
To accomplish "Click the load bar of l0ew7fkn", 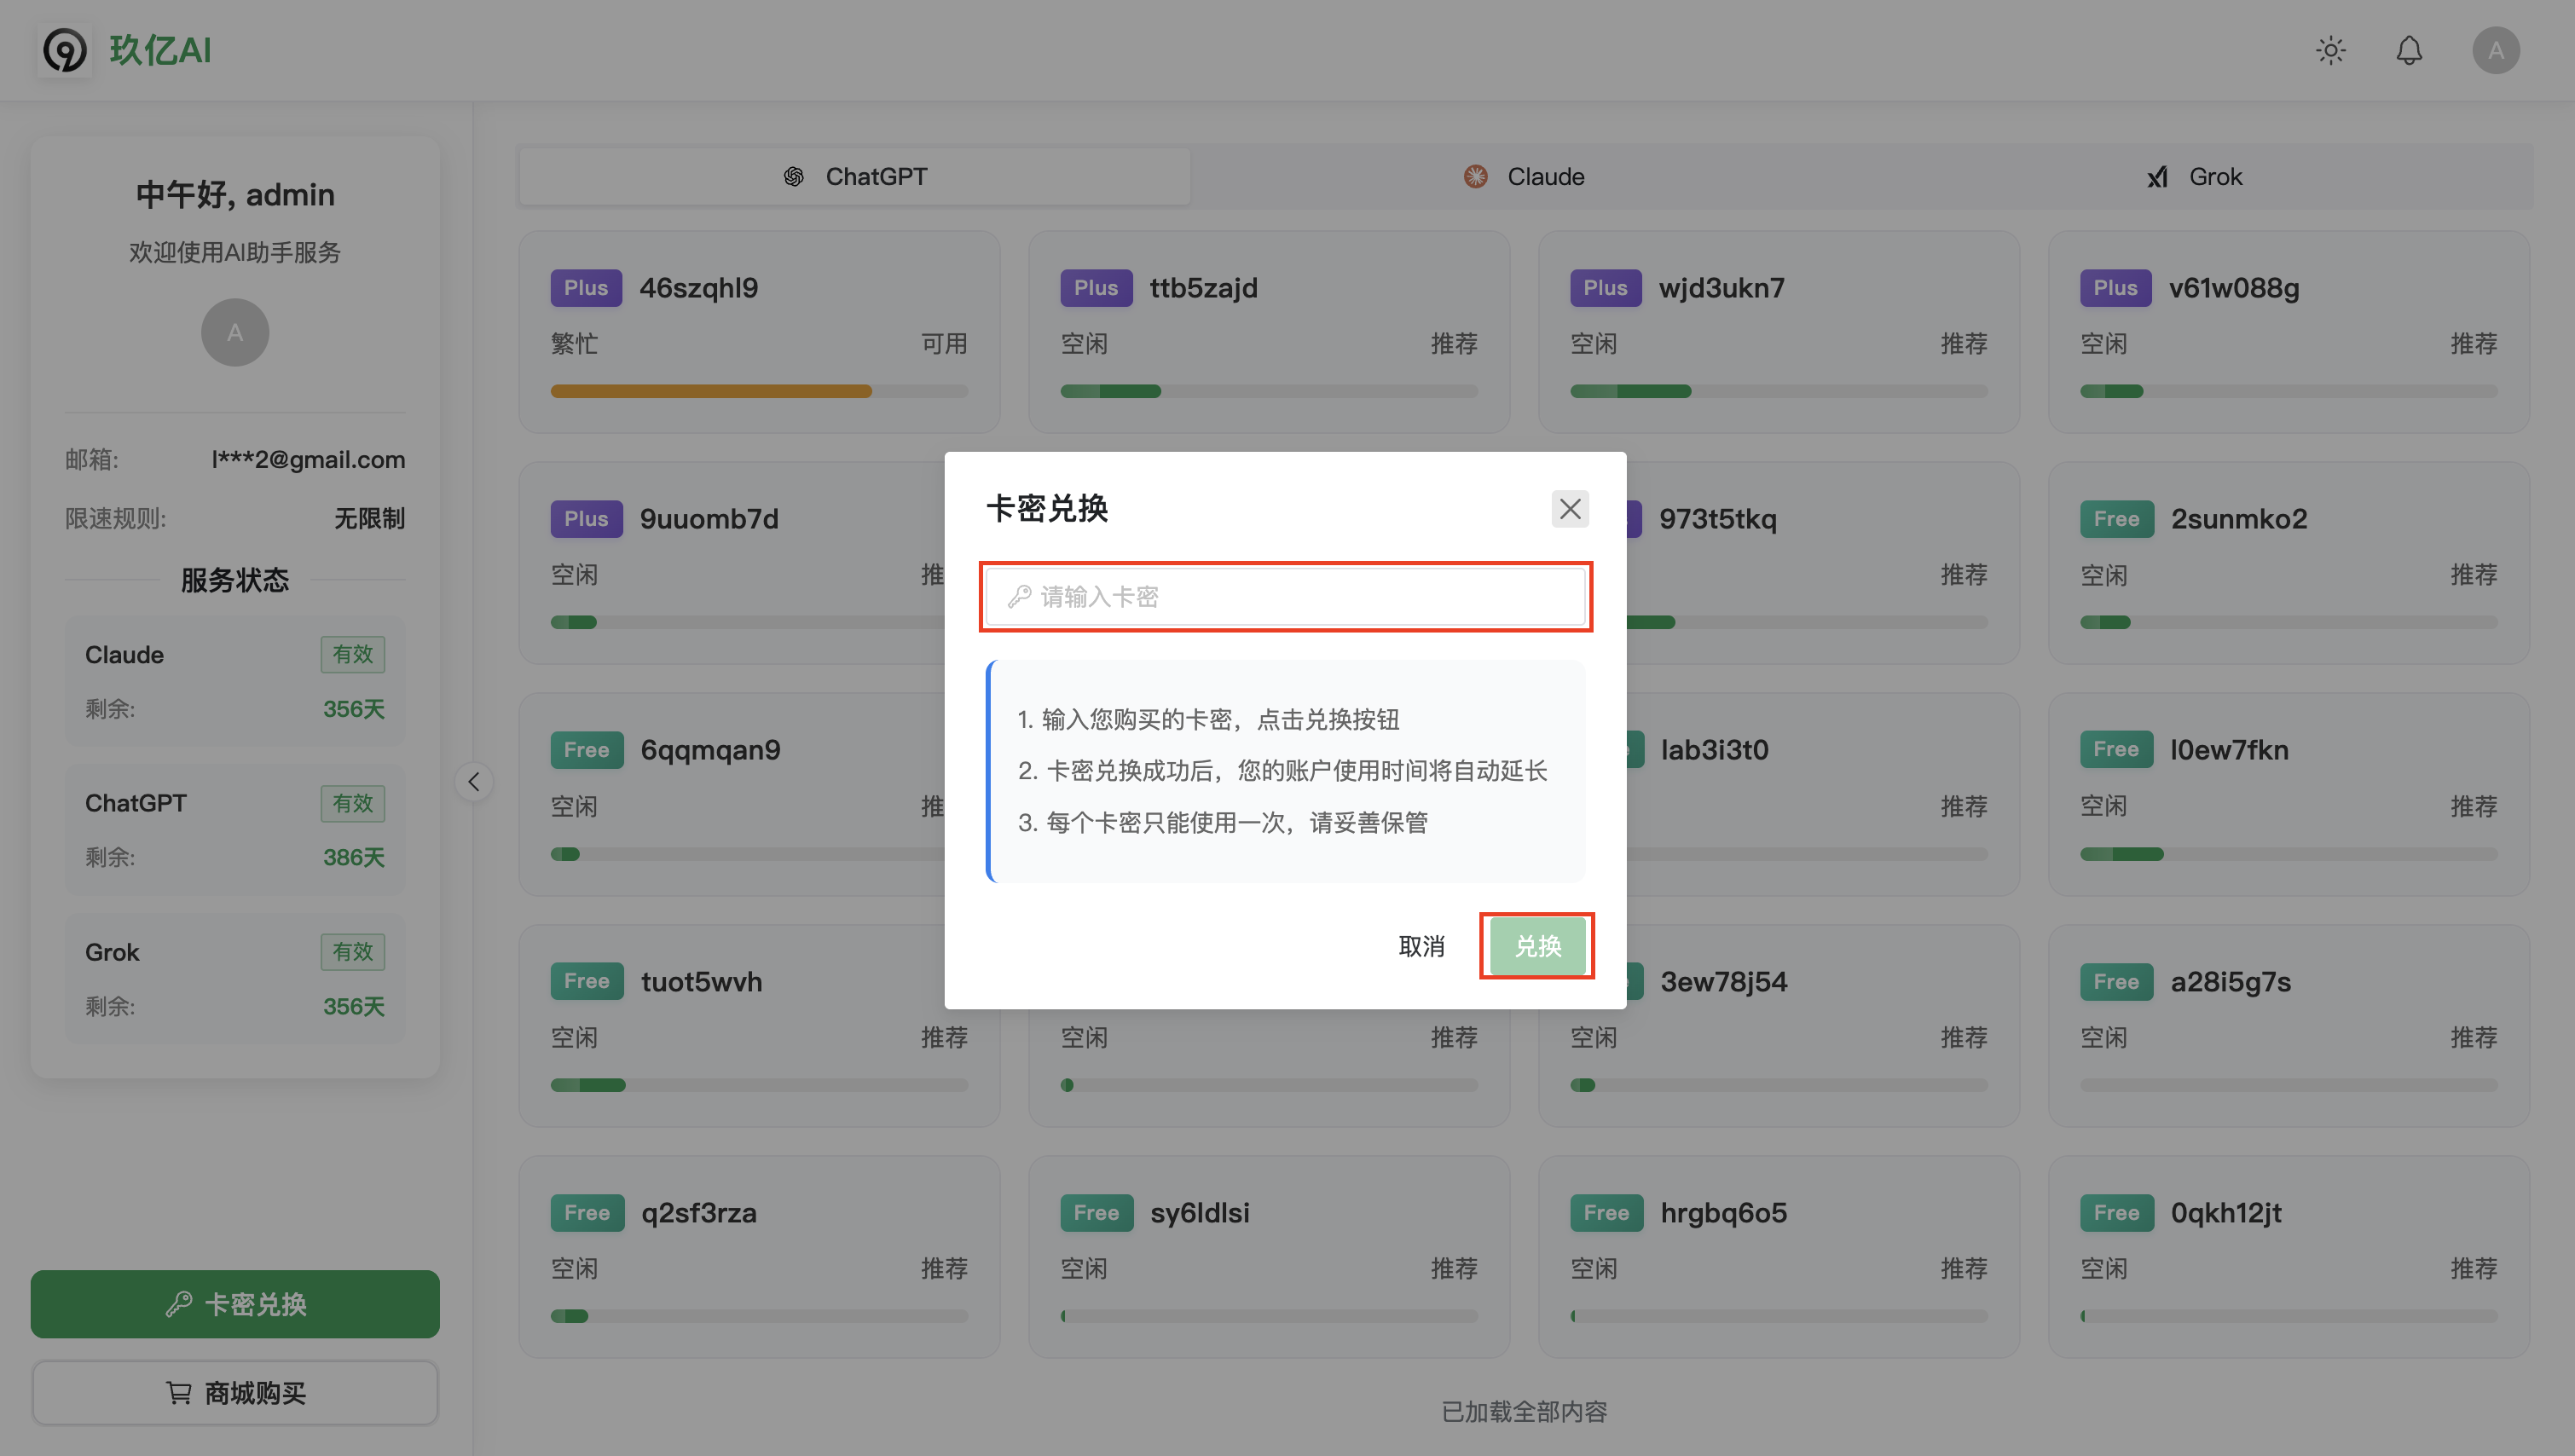I will point(2289,854).
